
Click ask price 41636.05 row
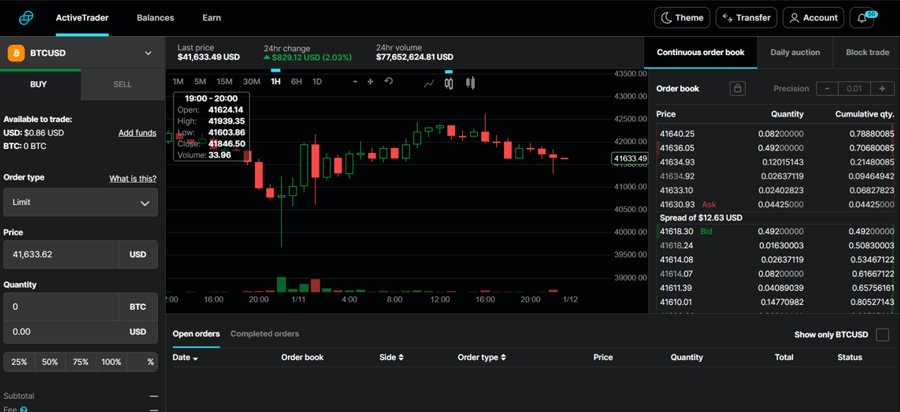tap(775, 147)
